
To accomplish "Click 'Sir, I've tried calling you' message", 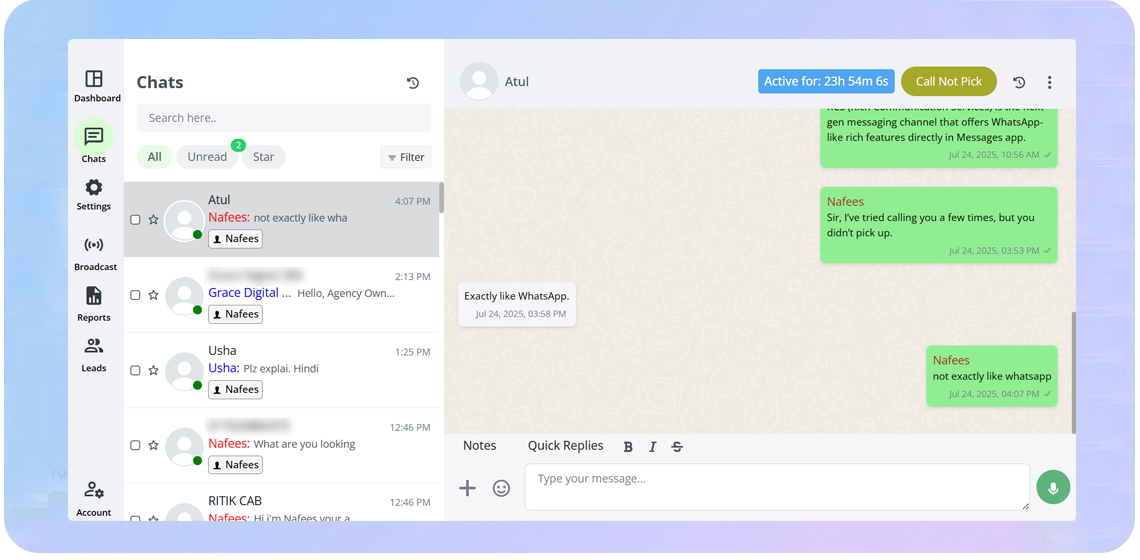I will (x=939, y=225).
